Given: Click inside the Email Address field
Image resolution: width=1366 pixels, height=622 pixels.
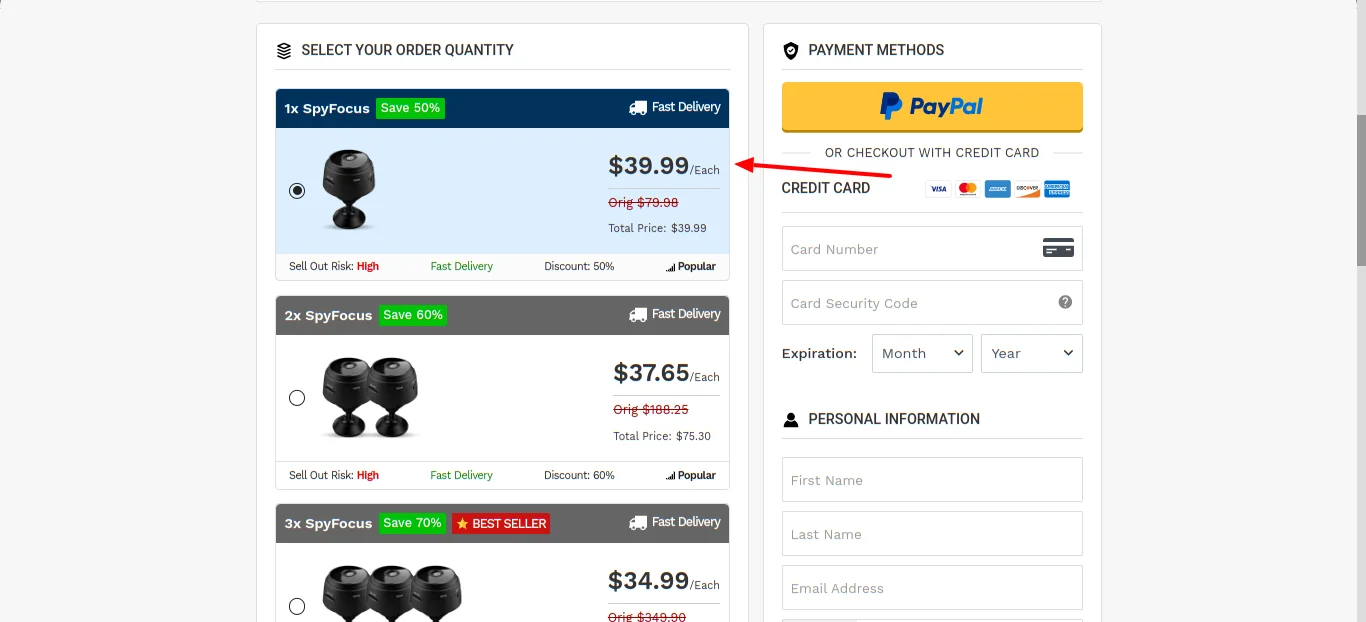Looking at the screenshot, I should (931, 587).
